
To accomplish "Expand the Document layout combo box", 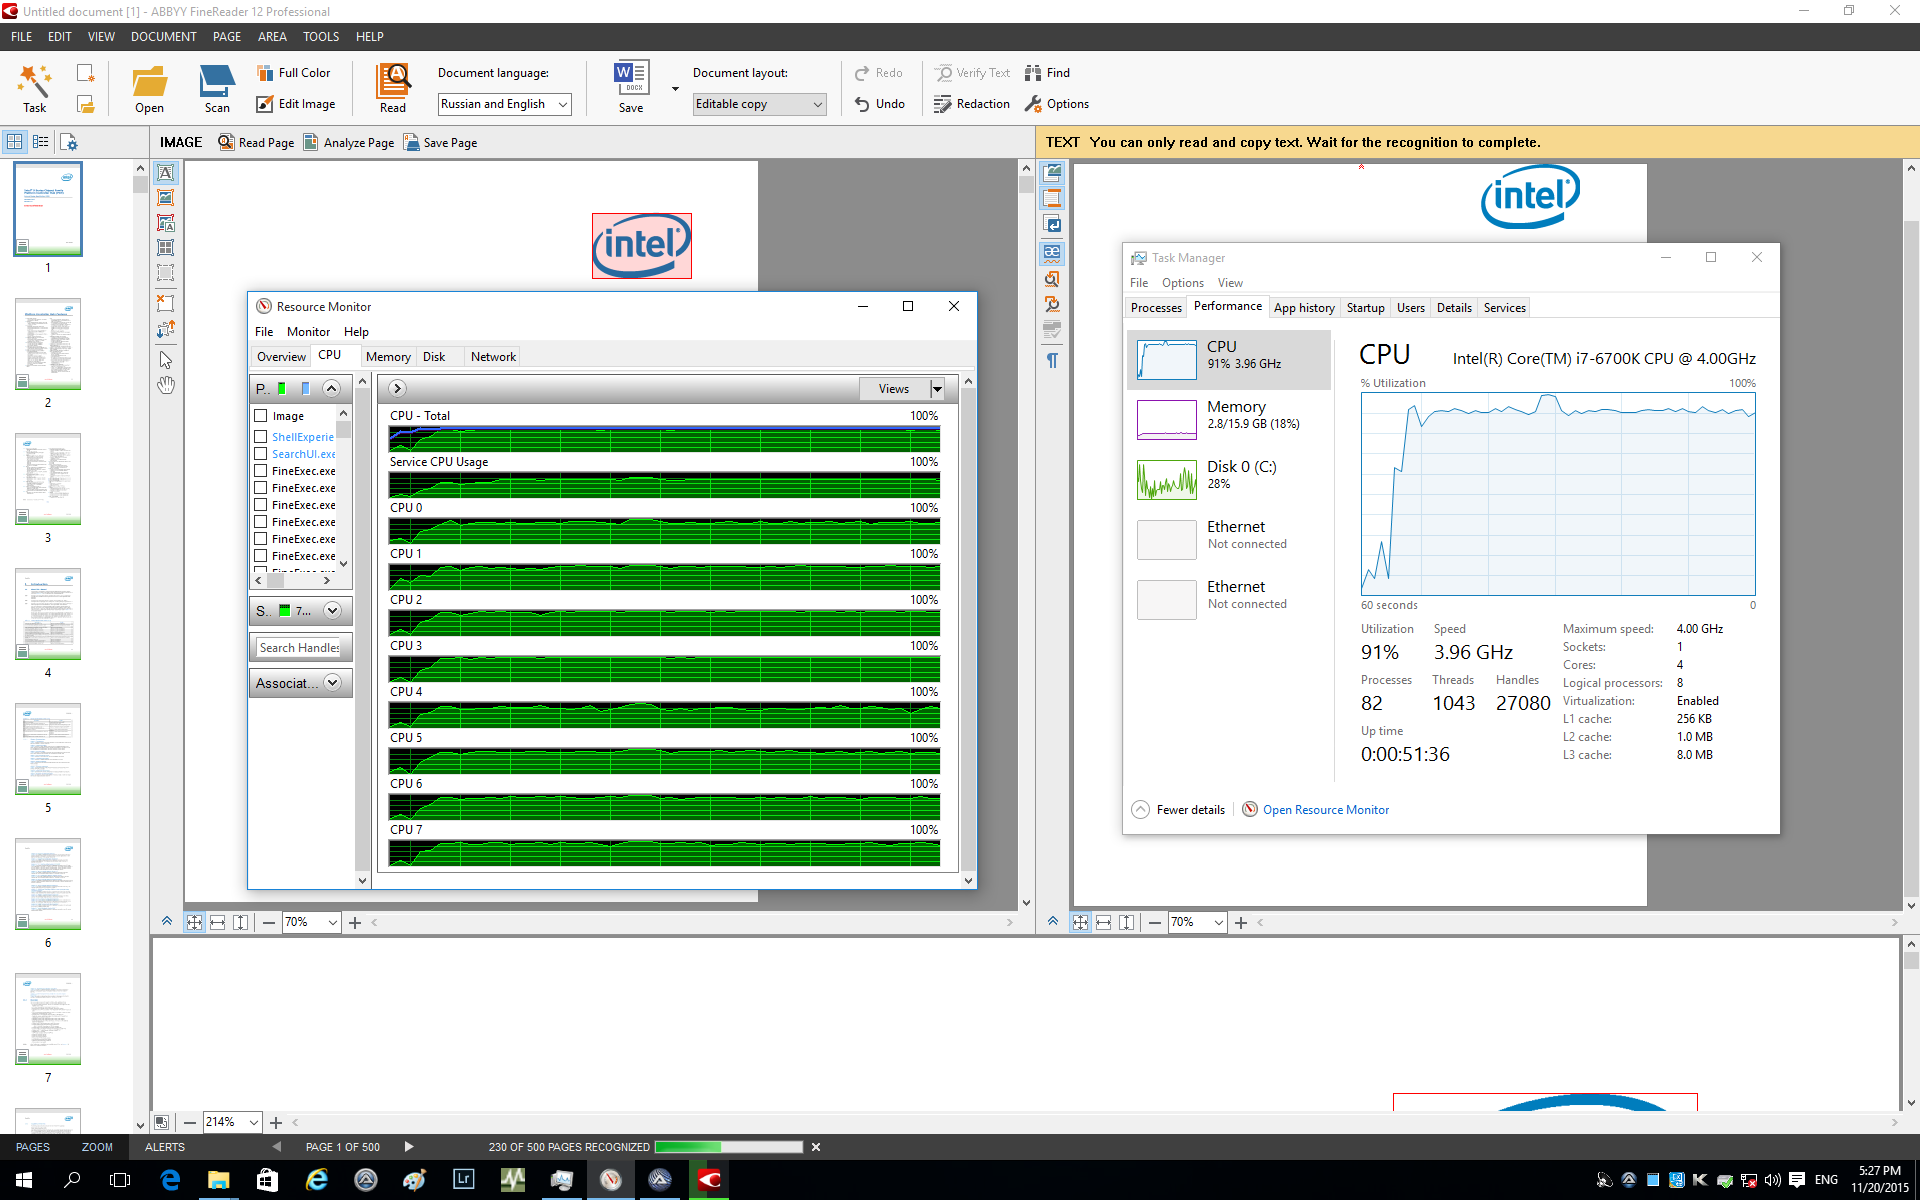I will click(x=817, y=104).
